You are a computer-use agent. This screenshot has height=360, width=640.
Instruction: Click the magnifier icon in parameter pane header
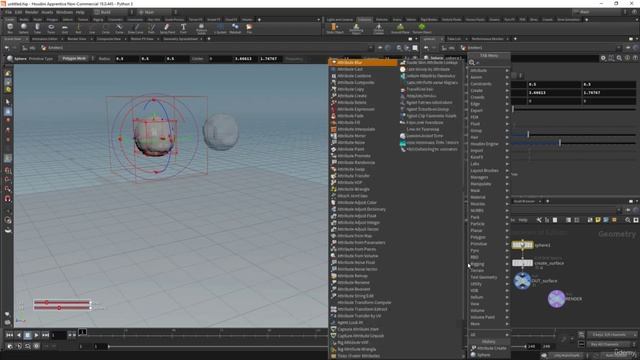619,58
